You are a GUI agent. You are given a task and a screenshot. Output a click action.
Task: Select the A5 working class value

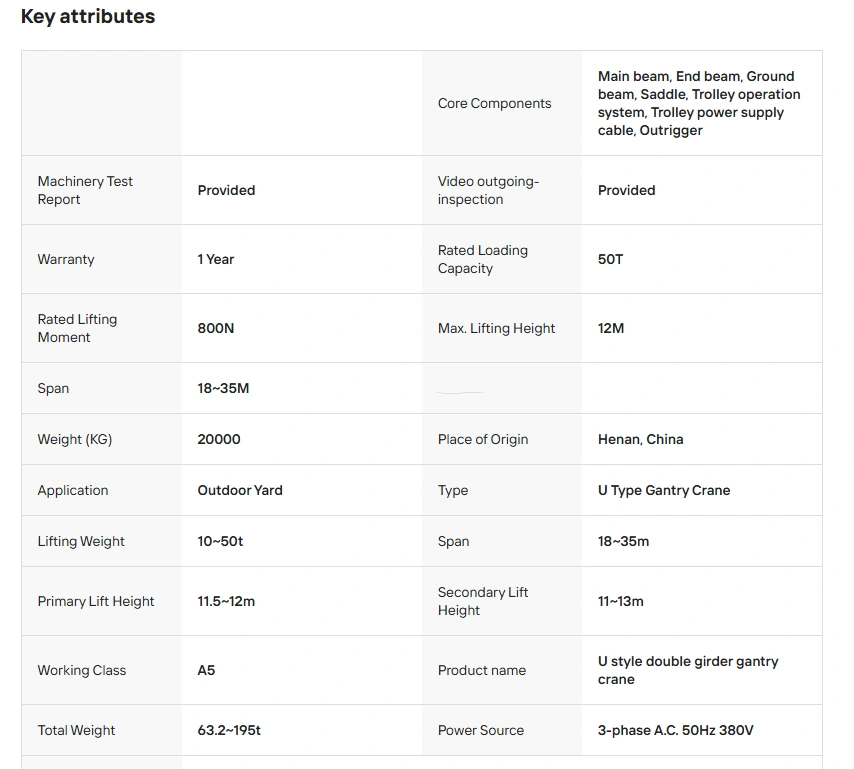pos(206,670)
